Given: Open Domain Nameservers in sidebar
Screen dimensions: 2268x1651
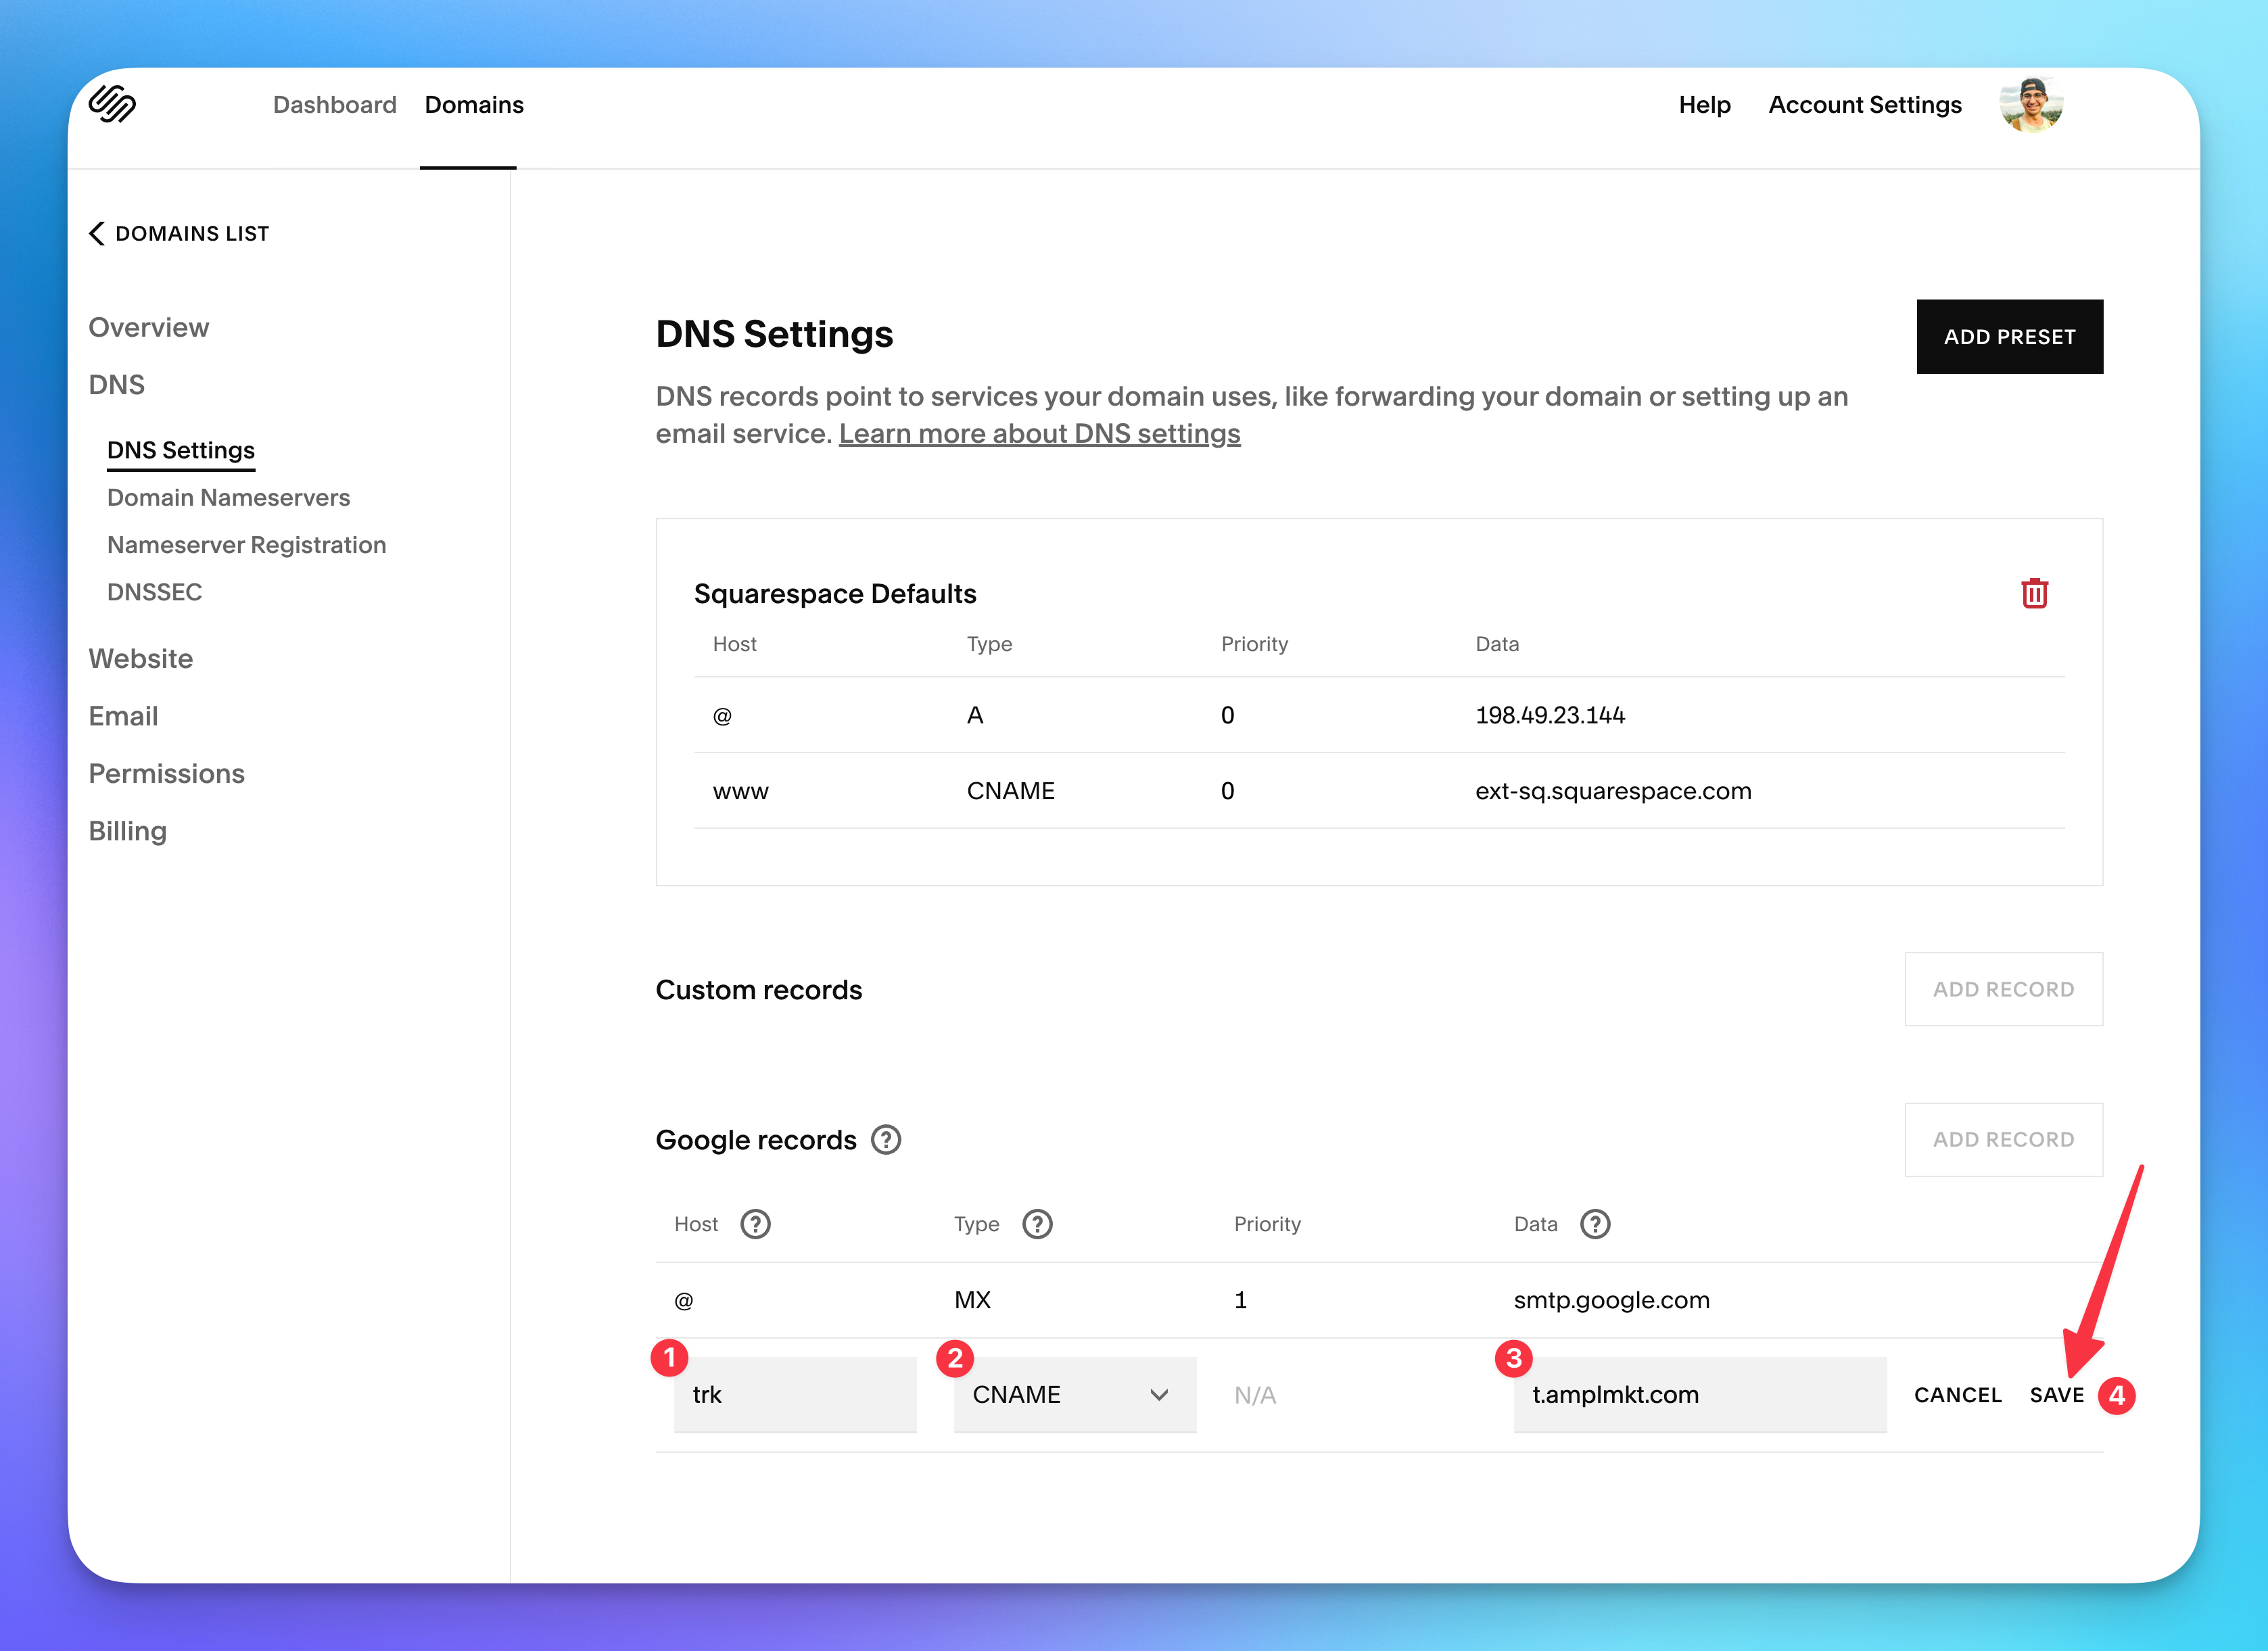Looking at the screenshot, I should (228, 497).
